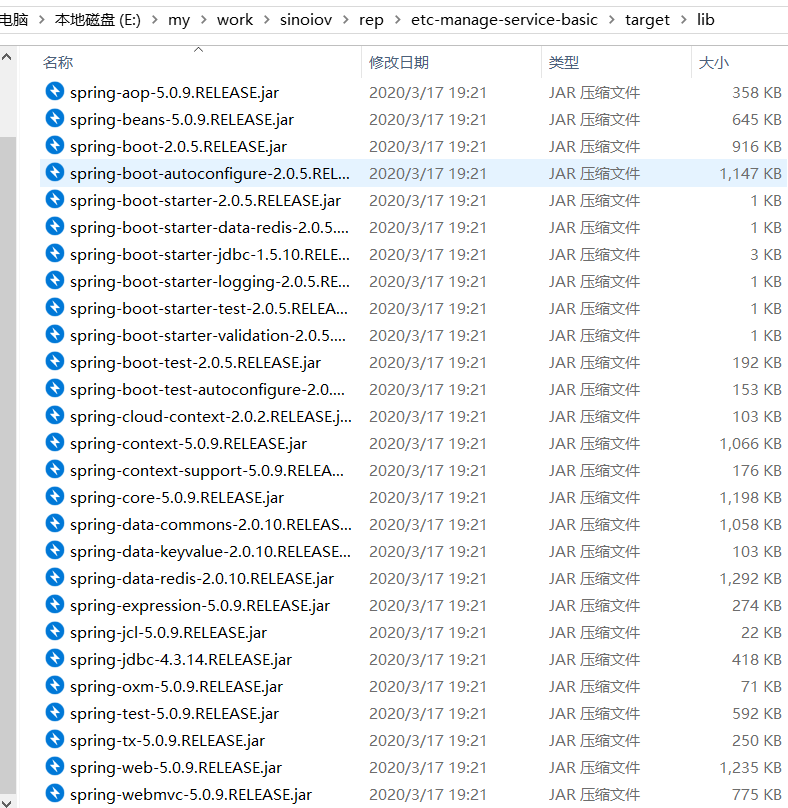Select the file spring-aop-5.0.9.RELEASE.jar
Screen dimensions: 788x808
pos(174,93)
